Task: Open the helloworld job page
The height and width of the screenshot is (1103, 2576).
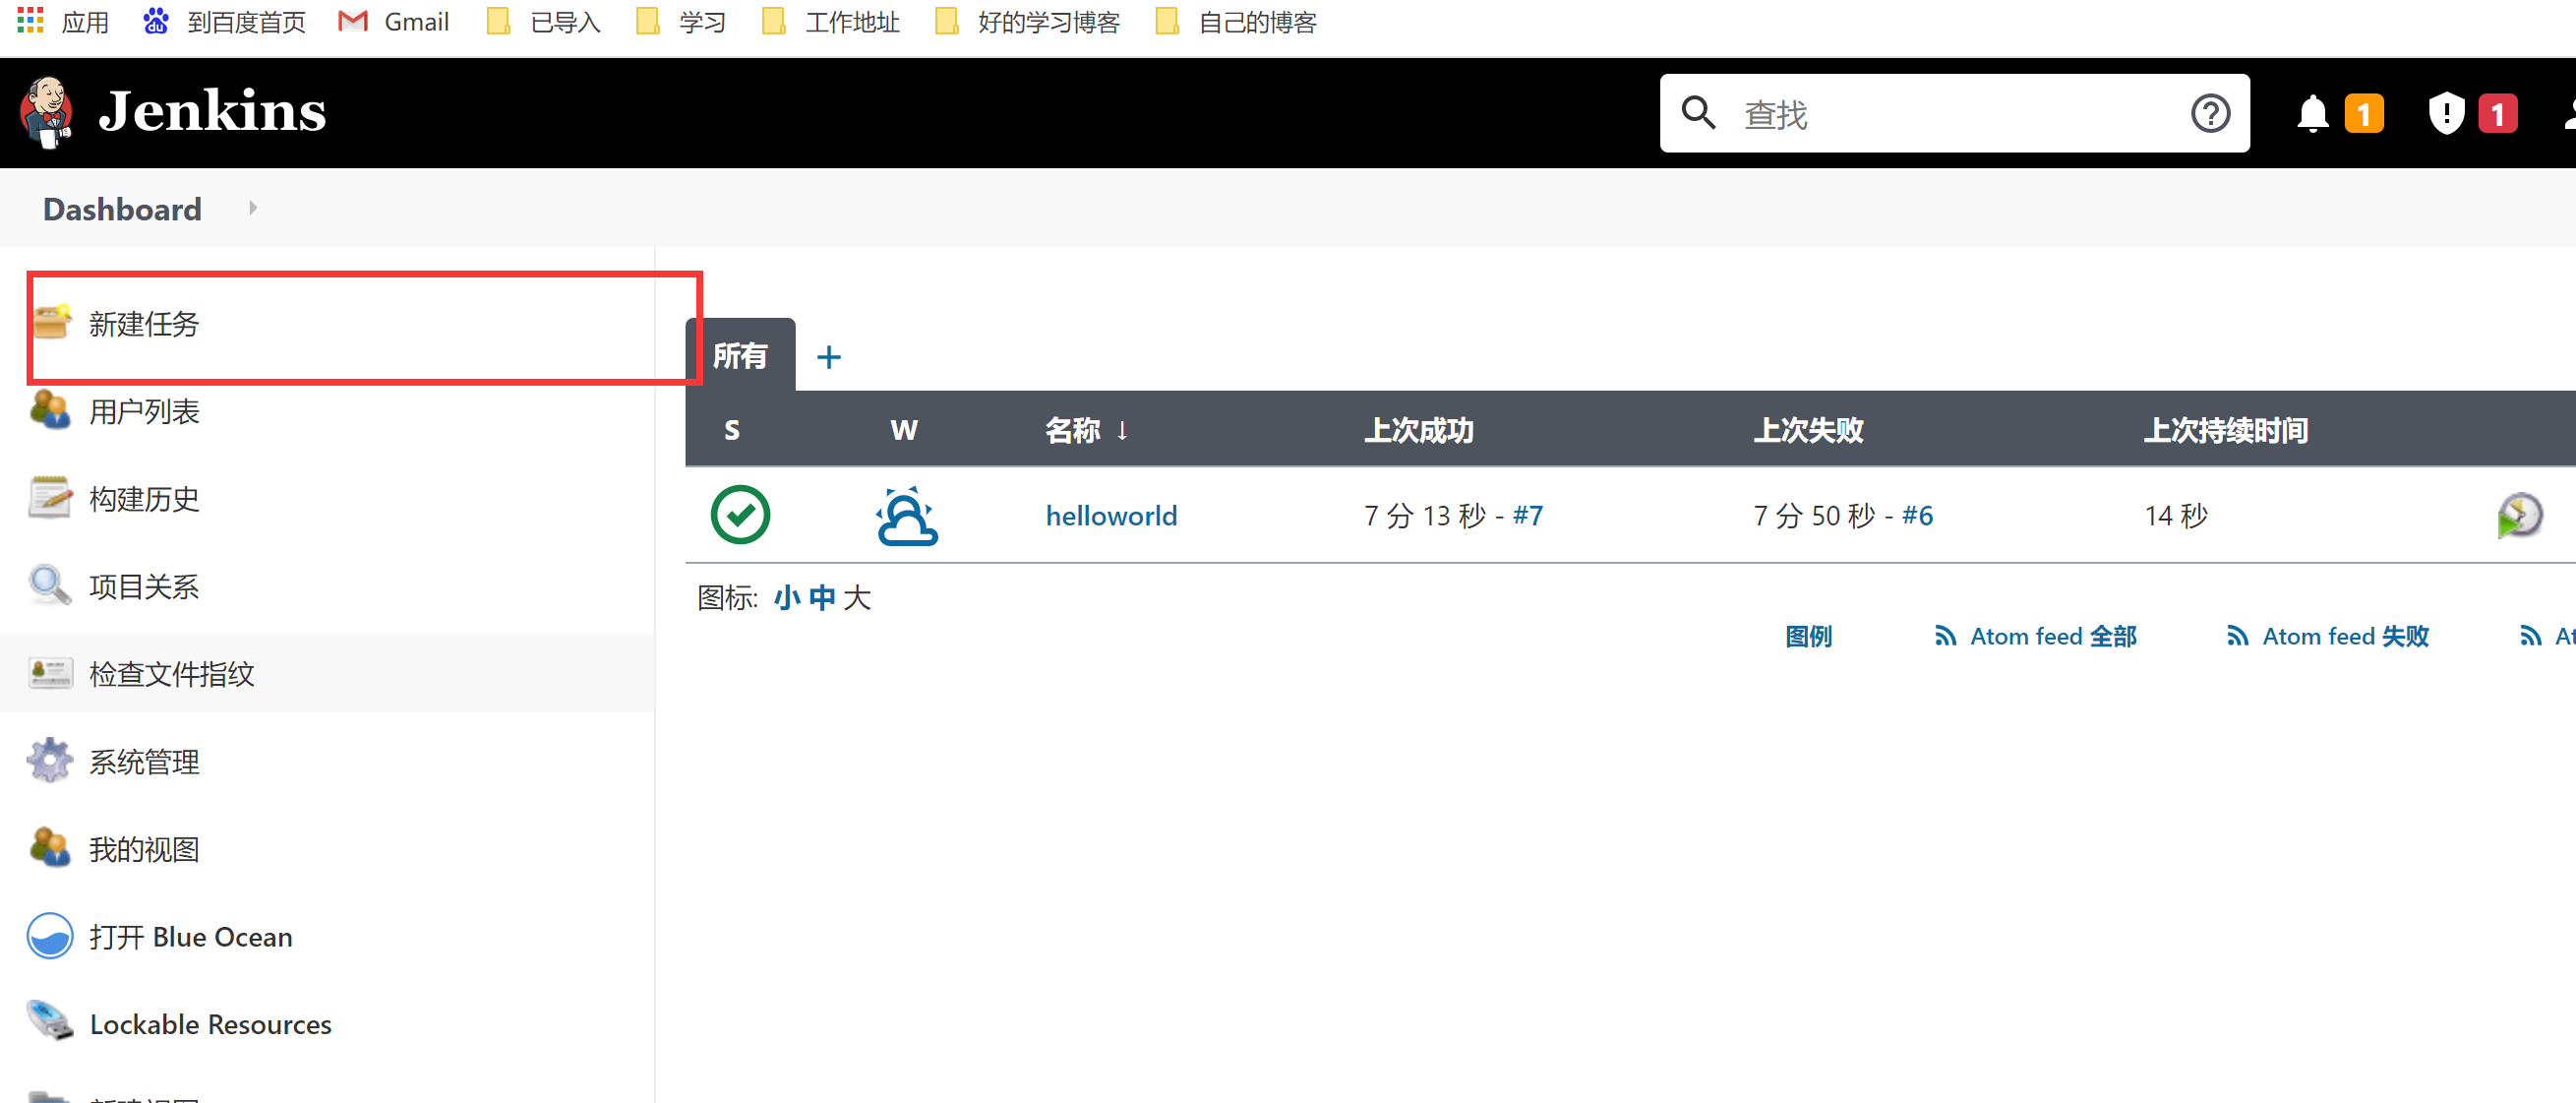Action: (1111, 515)
